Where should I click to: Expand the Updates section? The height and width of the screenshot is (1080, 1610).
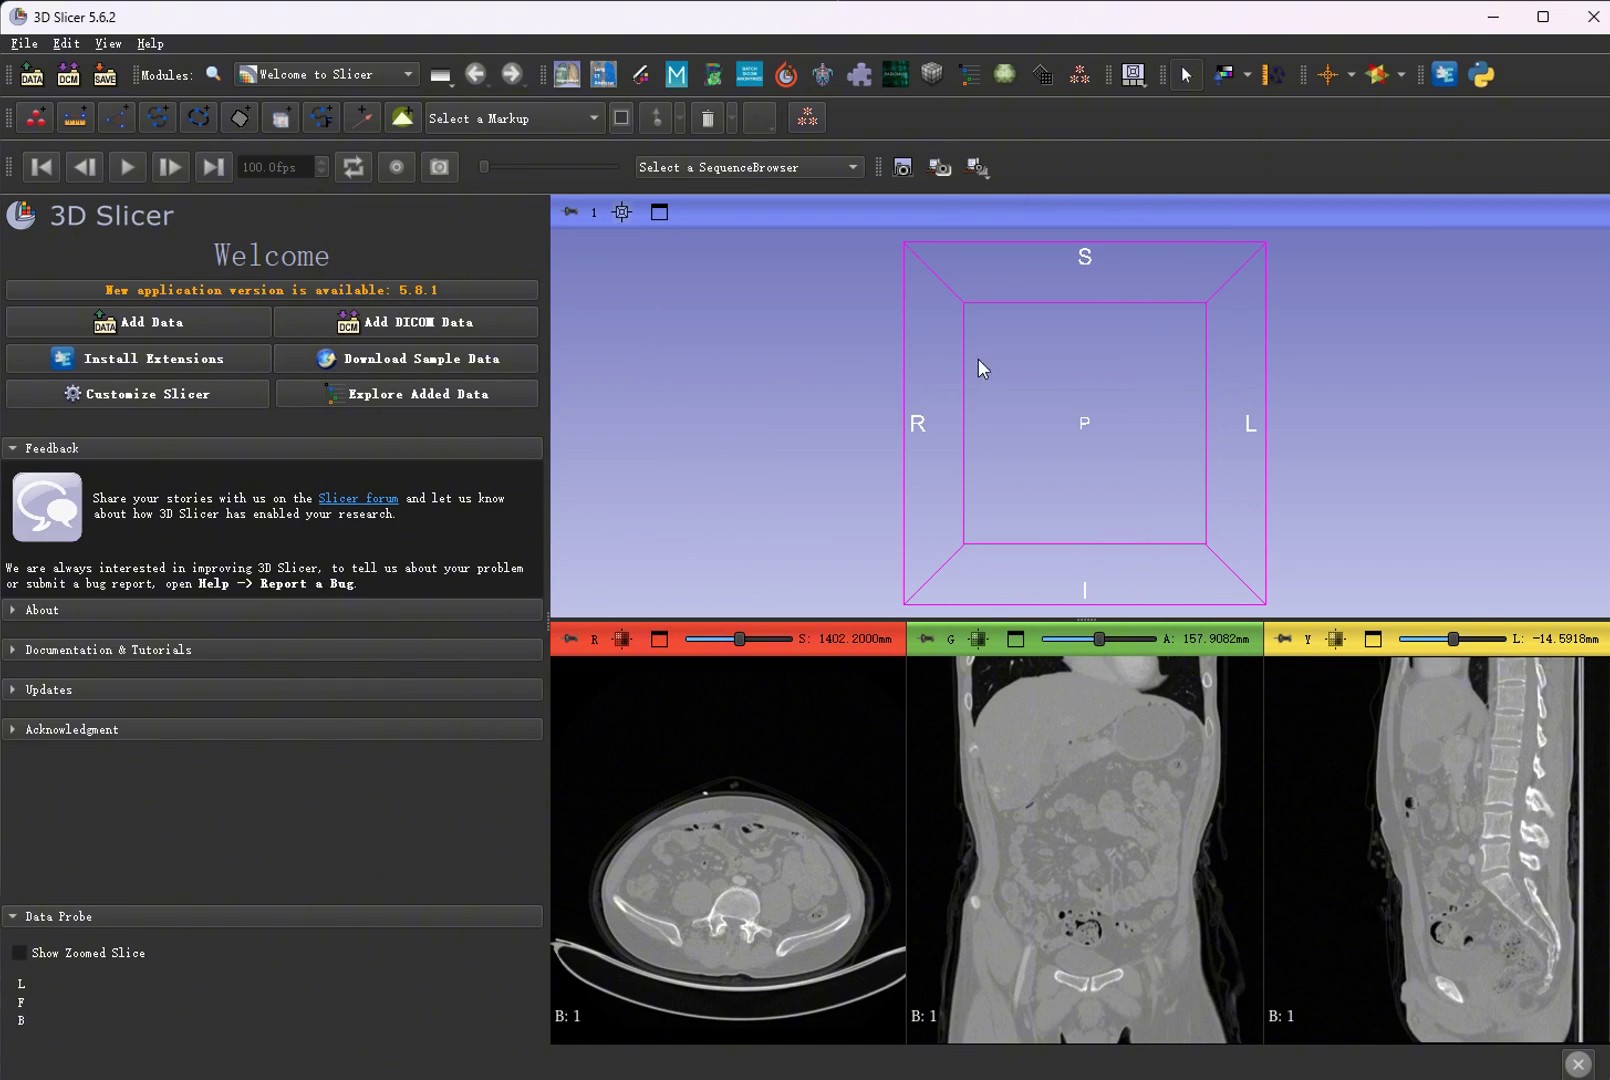pos(272,690)
